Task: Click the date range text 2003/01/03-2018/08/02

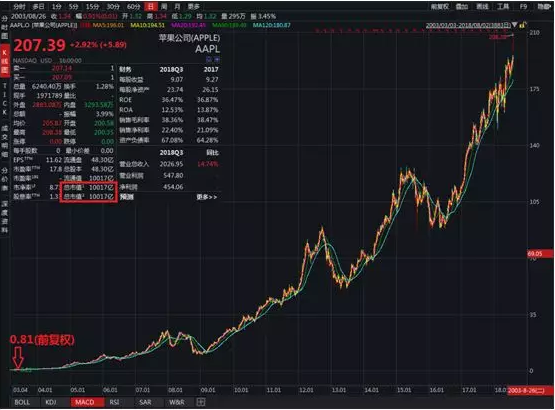Action: click(468, 25)
